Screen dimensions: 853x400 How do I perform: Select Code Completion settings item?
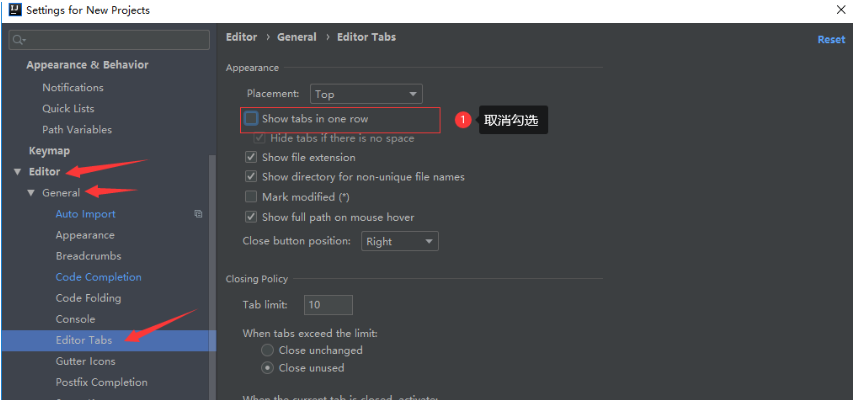tap(98, 277)
